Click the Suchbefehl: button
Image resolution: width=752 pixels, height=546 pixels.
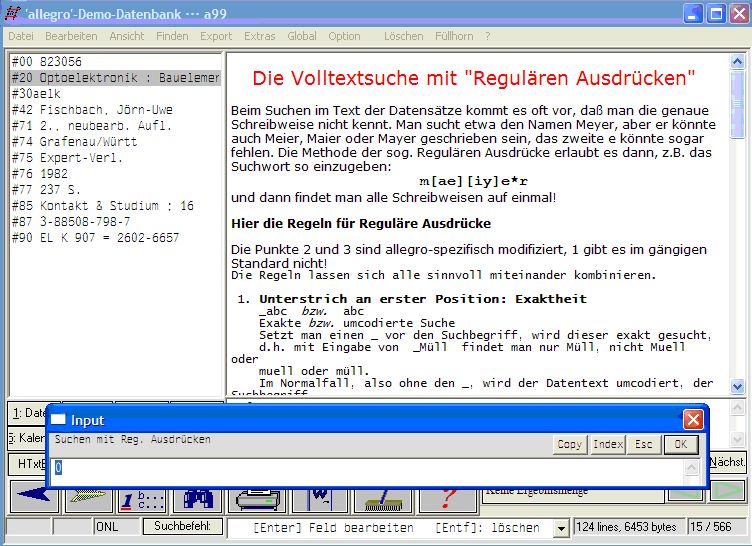(x=182, y=526)
